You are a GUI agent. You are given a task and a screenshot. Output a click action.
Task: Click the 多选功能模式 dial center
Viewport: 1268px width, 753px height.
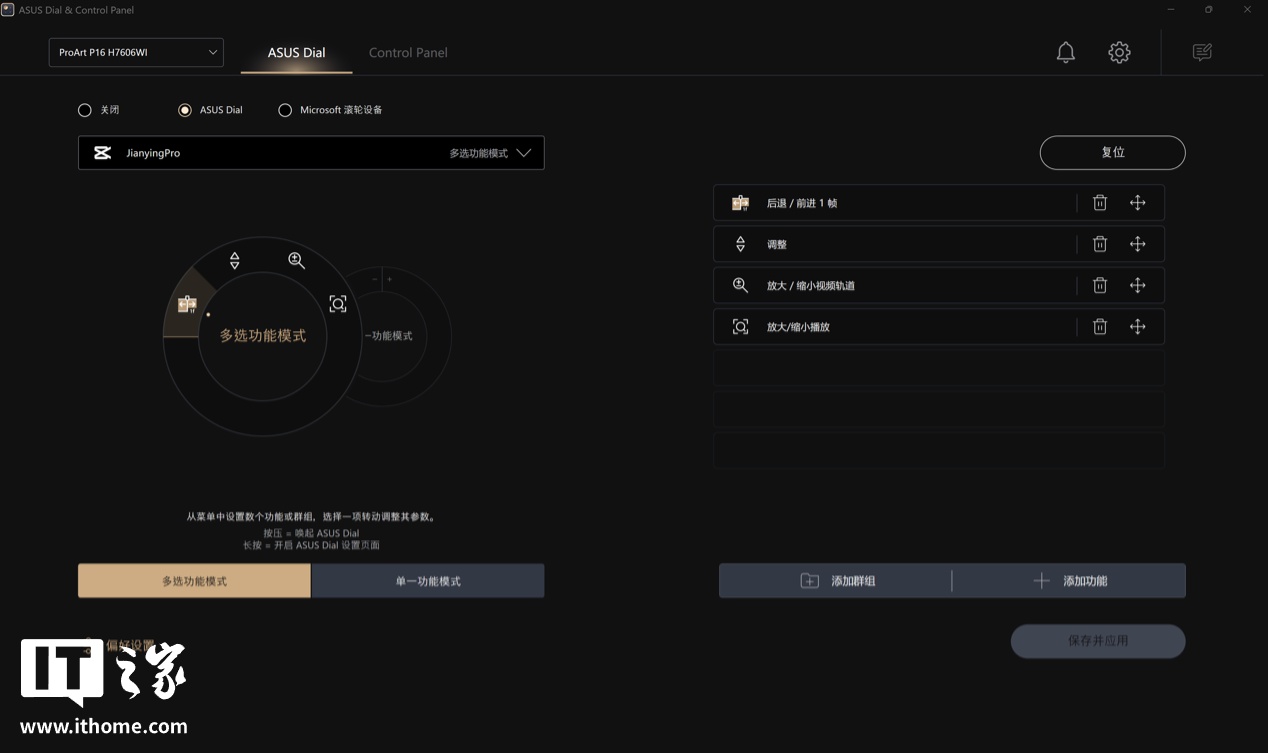coord(263,336)
